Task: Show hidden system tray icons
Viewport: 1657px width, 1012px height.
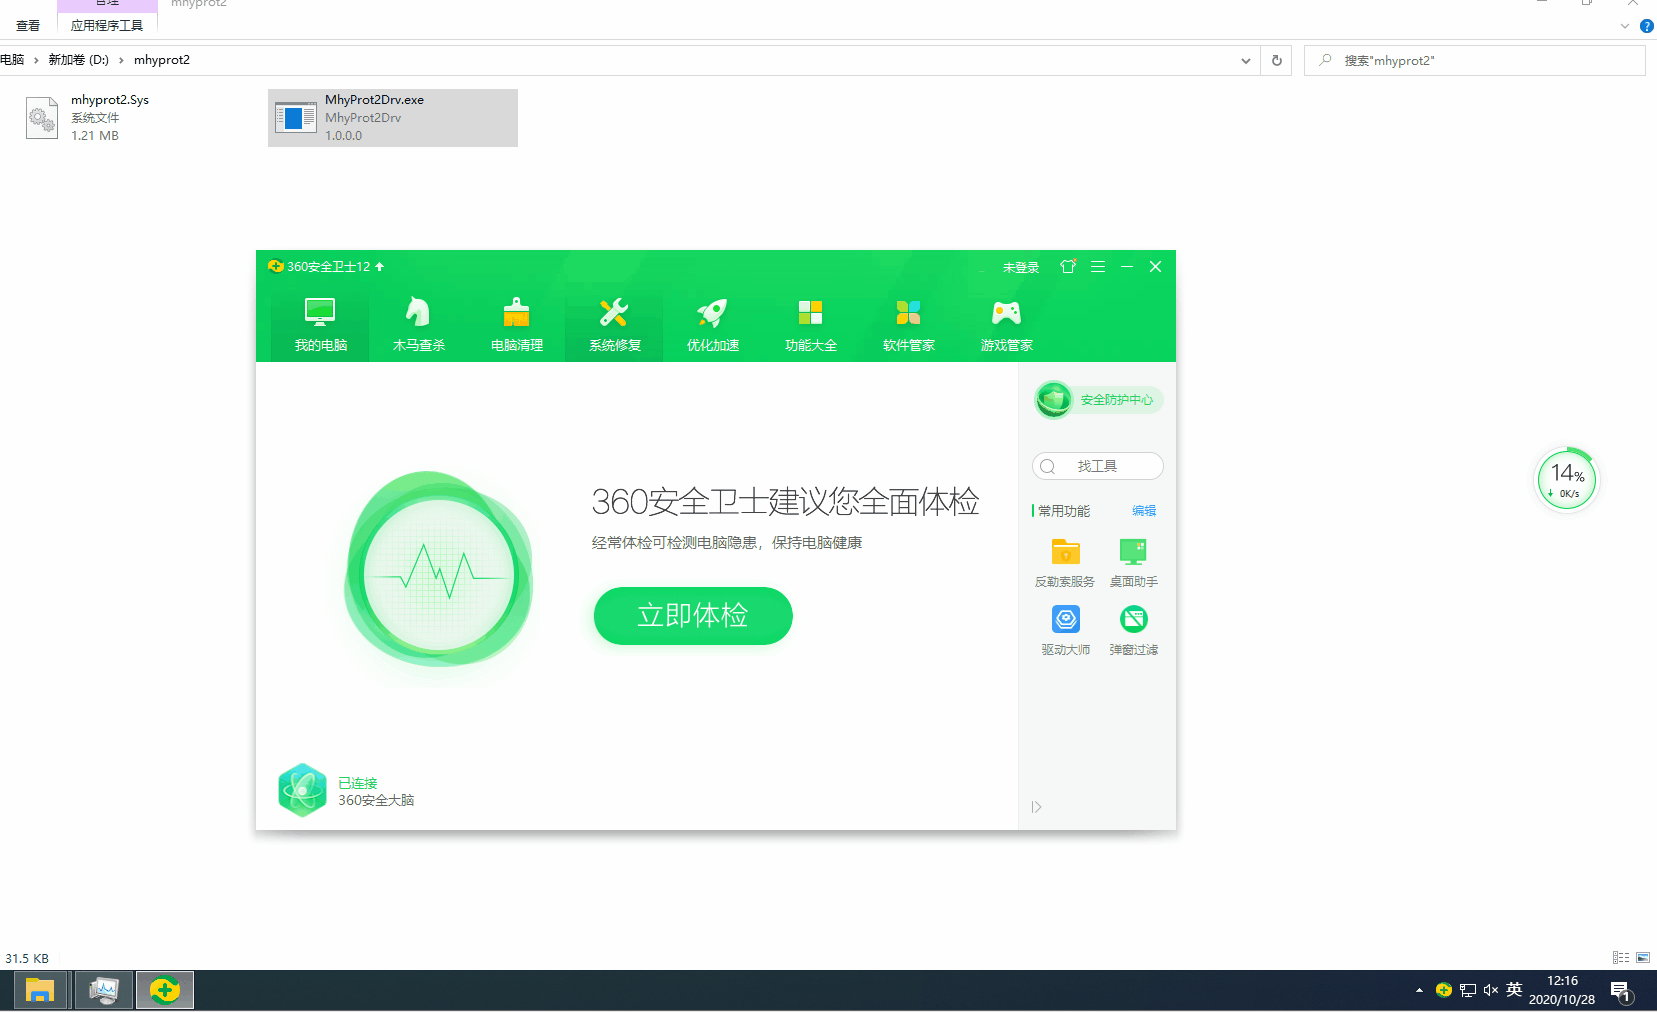Action: coord(1419,991)
